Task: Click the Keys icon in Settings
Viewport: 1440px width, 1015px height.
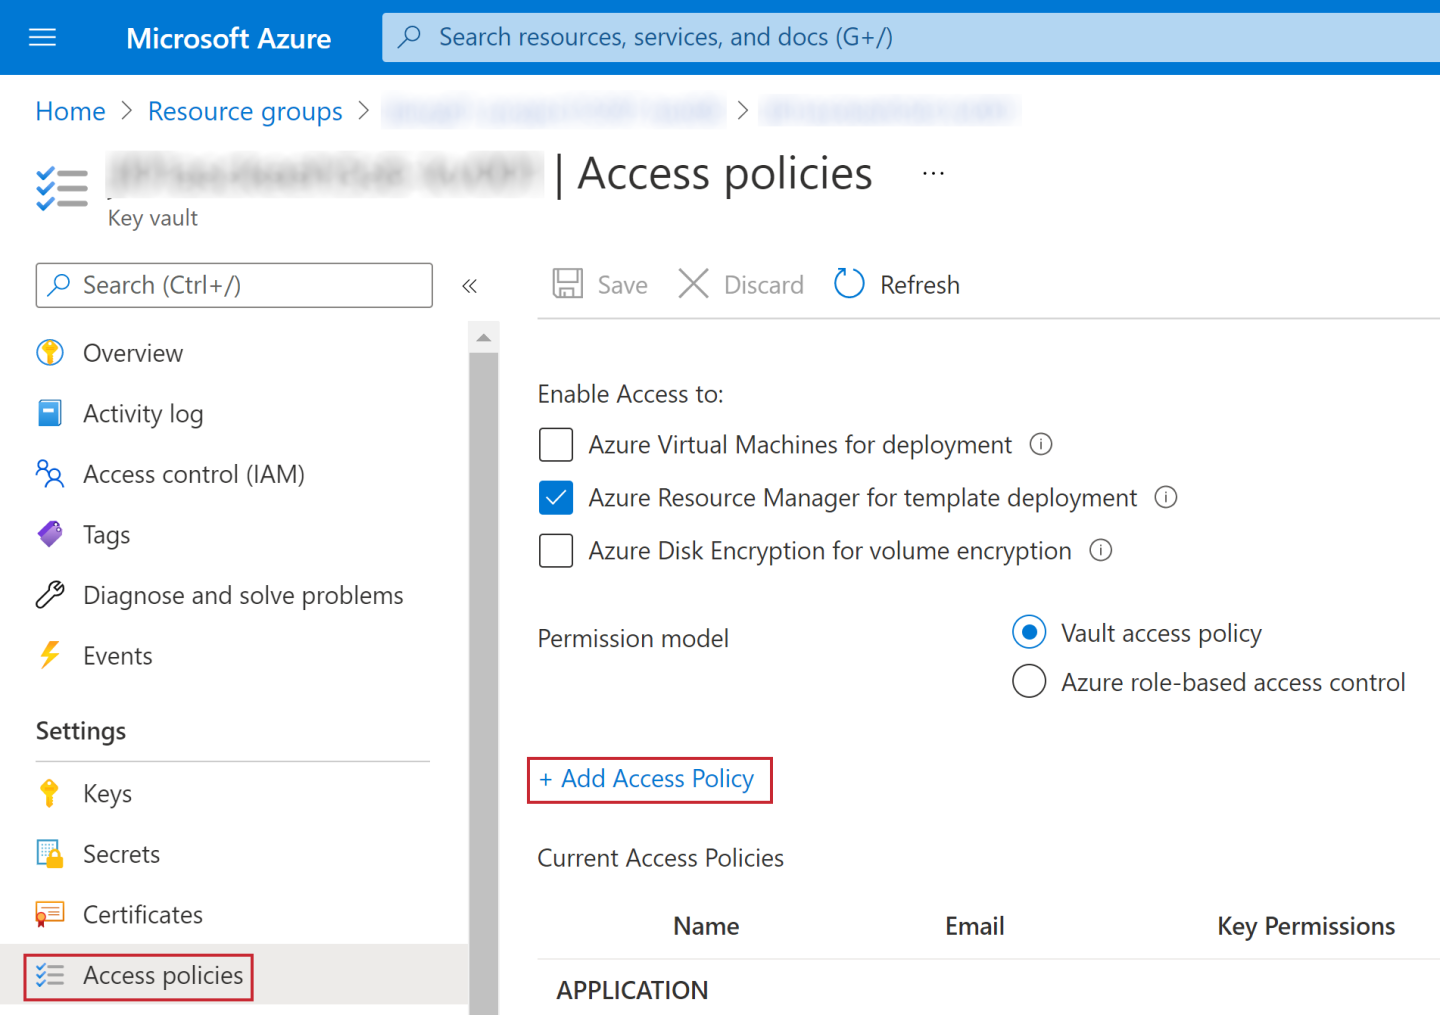Action: coord(49,793)
